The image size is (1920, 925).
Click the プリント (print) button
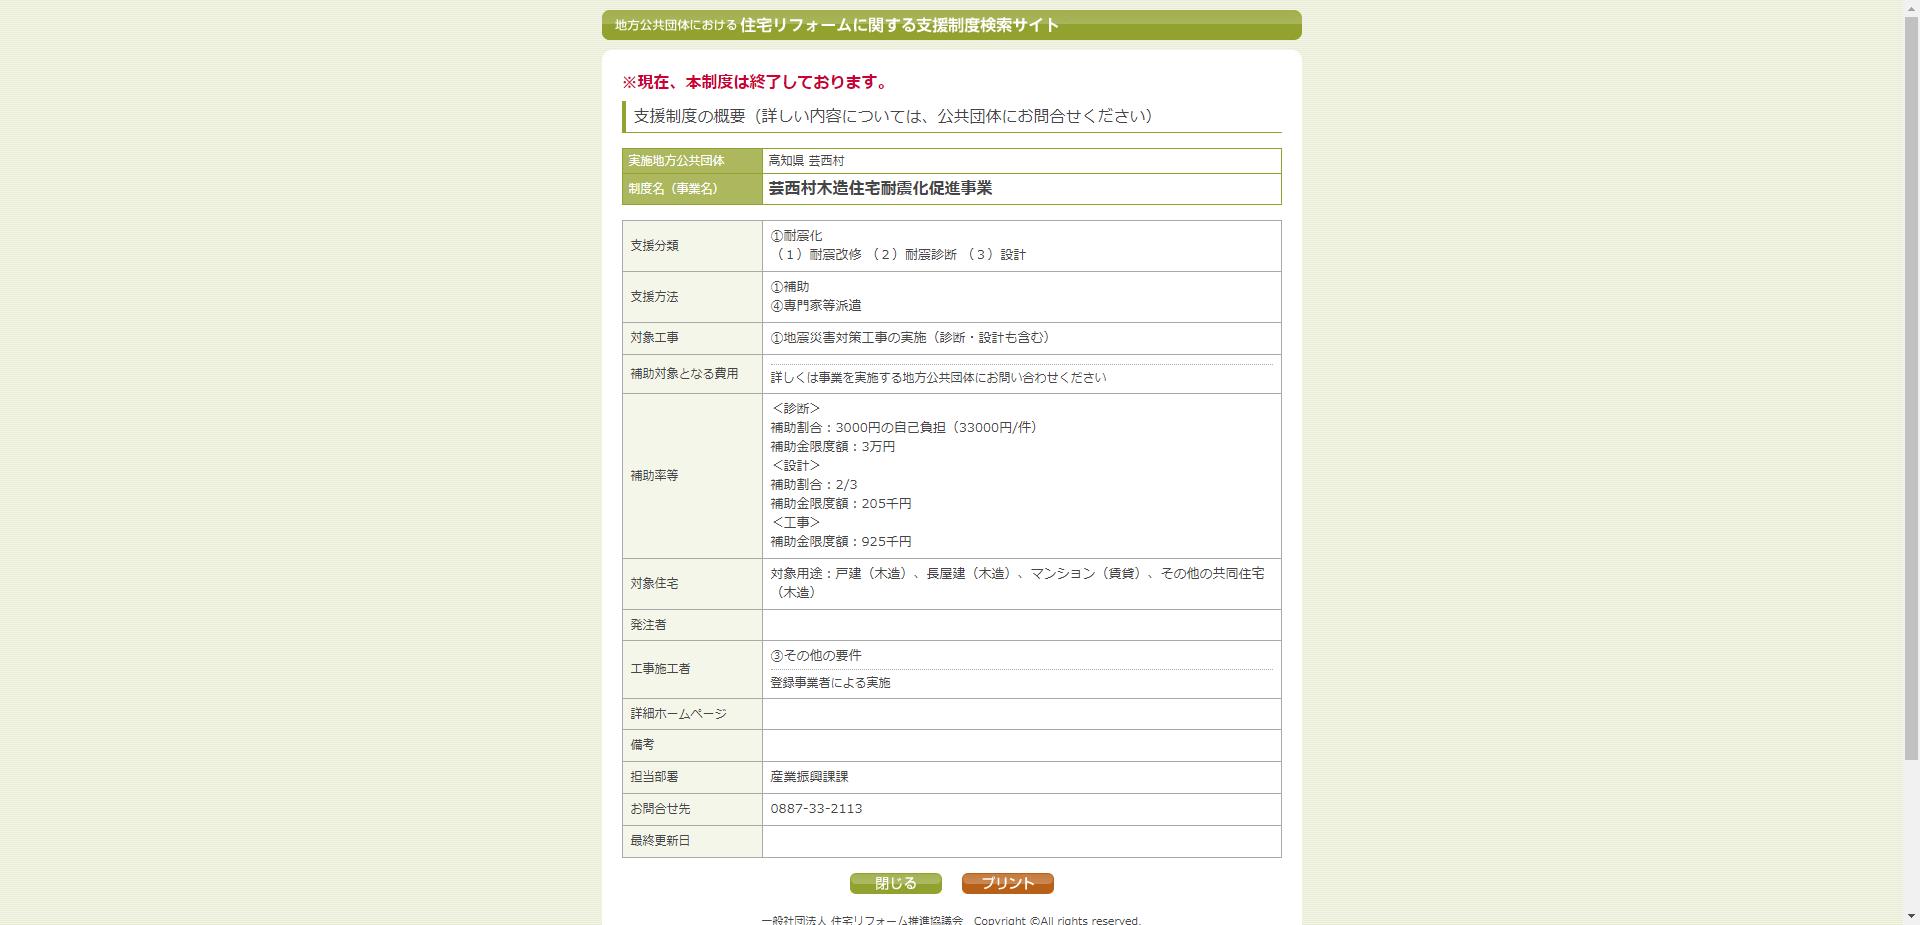(1006, 883)
